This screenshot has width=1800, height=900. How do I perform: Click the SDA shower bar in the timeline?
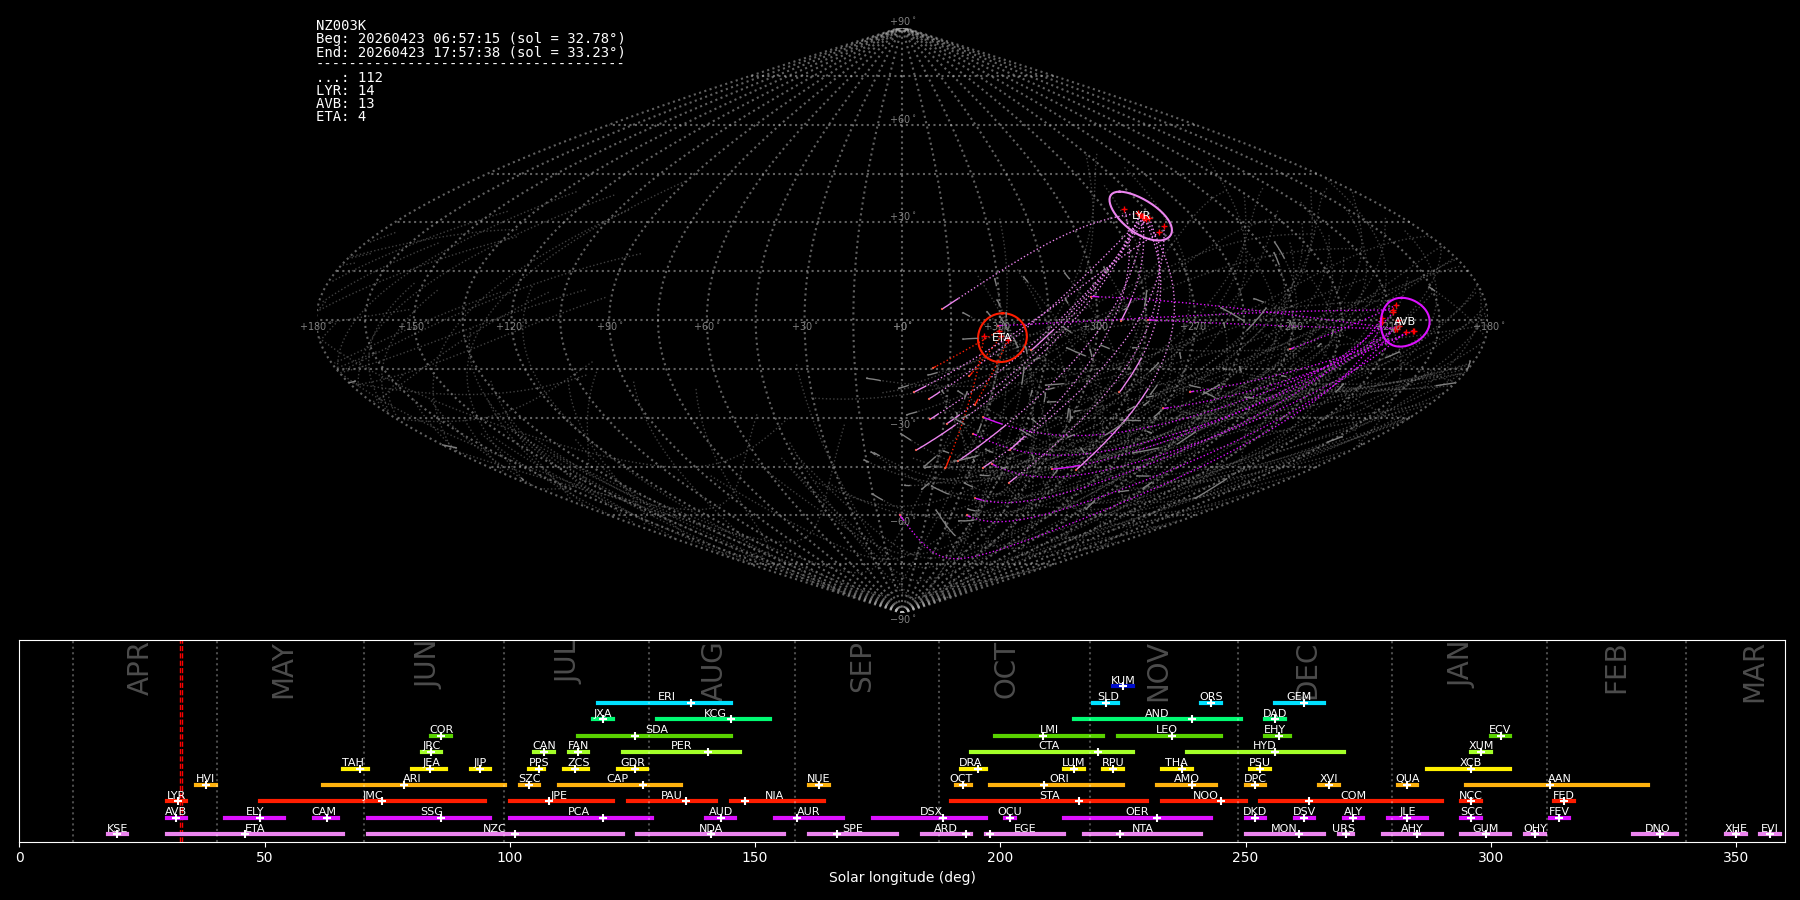tap(654, 736)
